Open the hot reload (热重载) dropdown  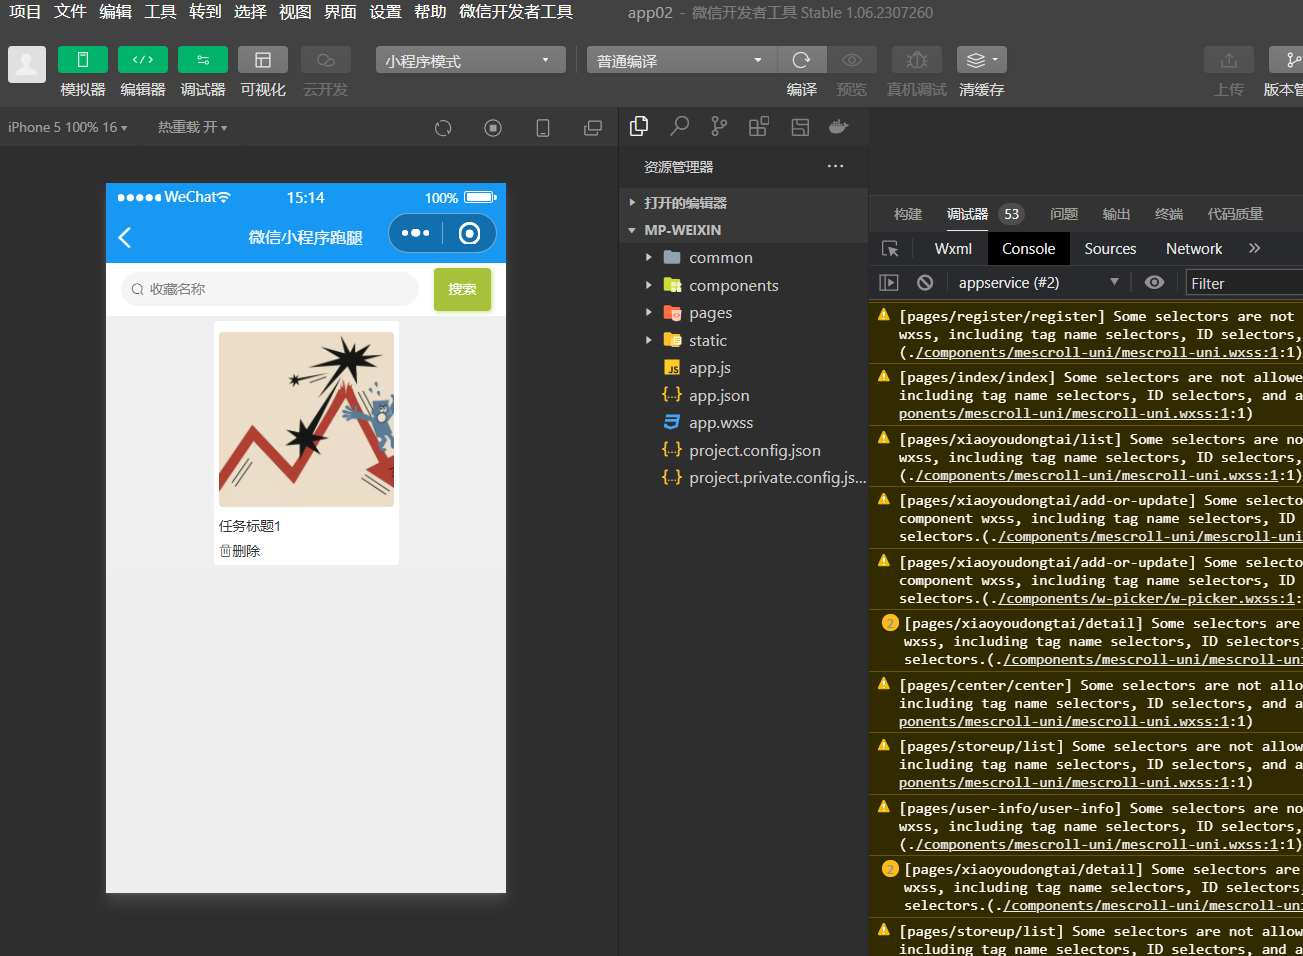coord(193,127)
